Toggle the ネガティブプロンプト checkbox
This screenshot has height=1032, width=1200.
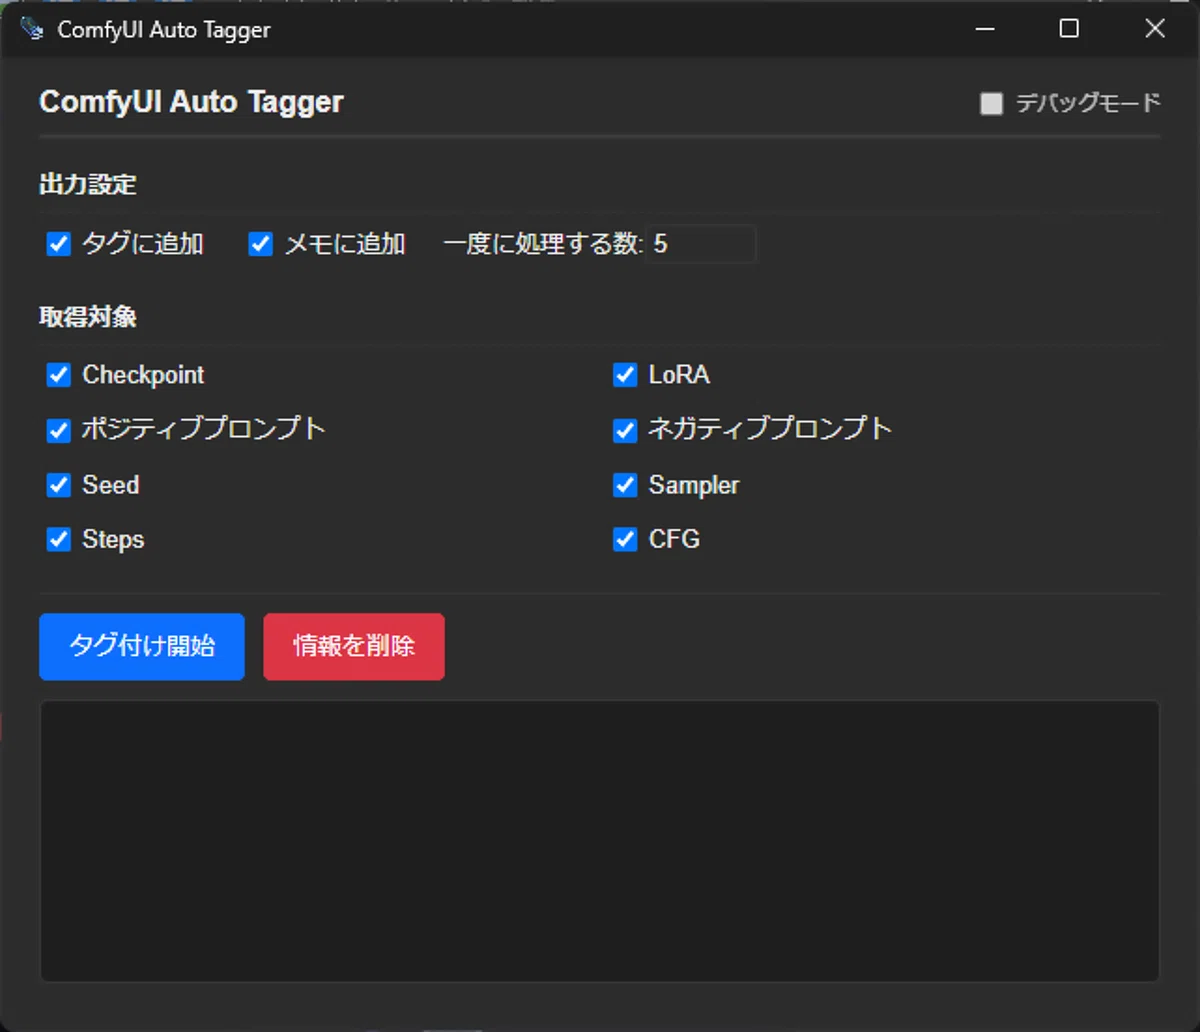point(625,430)
